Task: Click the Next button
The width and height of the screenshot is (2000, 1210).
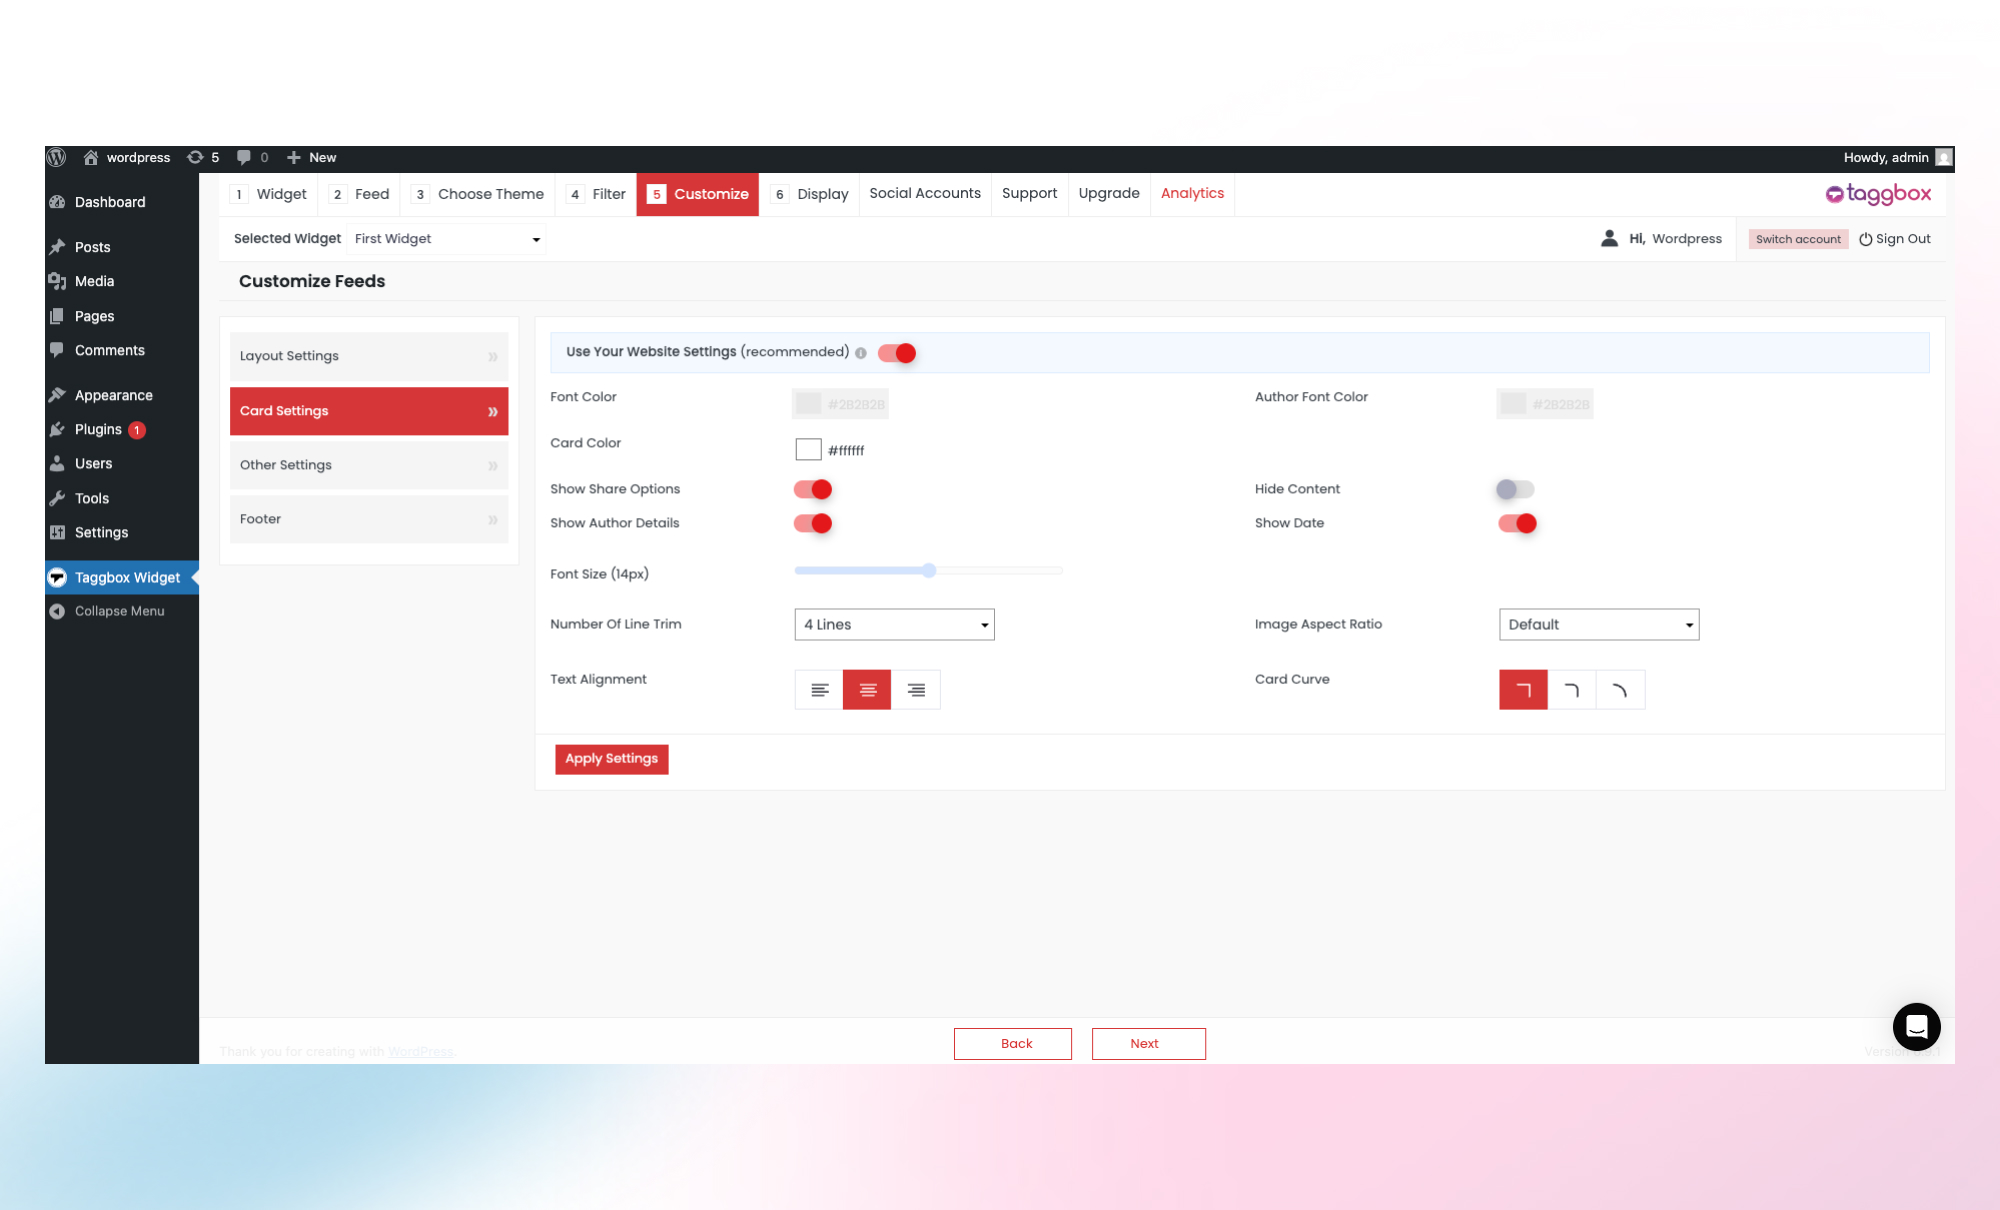Action: pyautogui.click(x=1148, y=1044)
